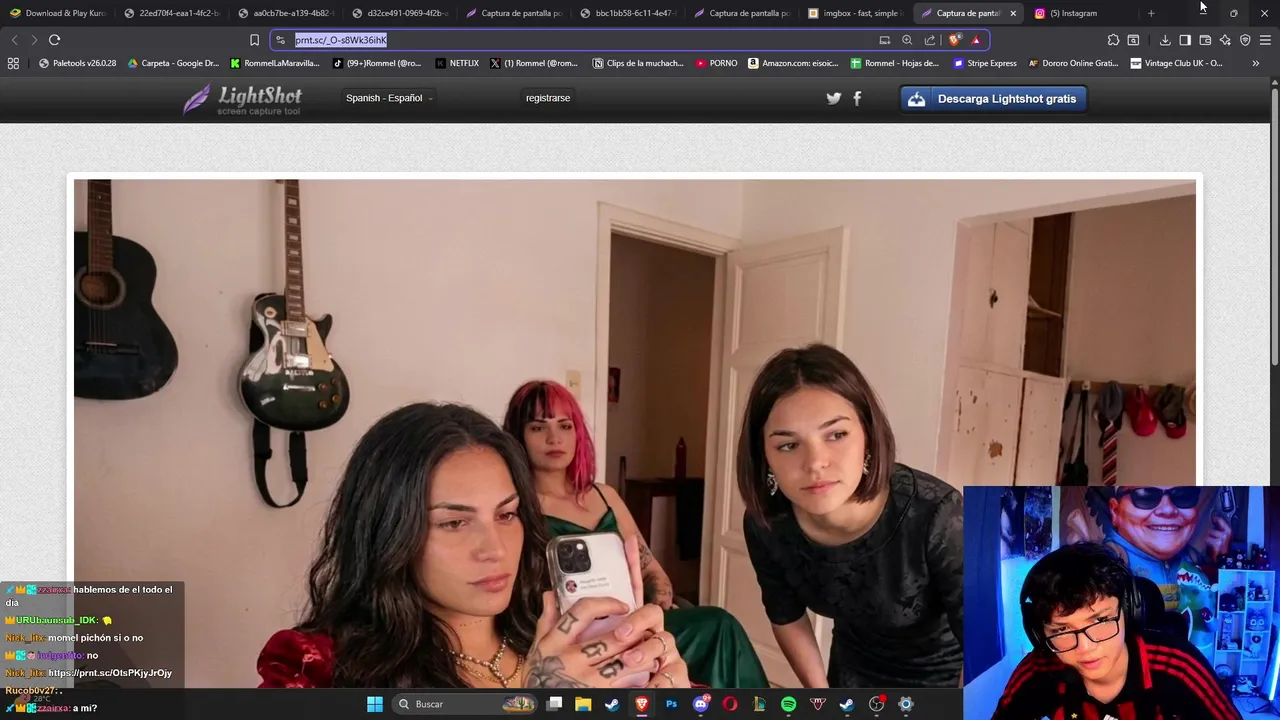1280x720 pixels.
Task: Open the browser downloads icon
Action: (1165, 40)
